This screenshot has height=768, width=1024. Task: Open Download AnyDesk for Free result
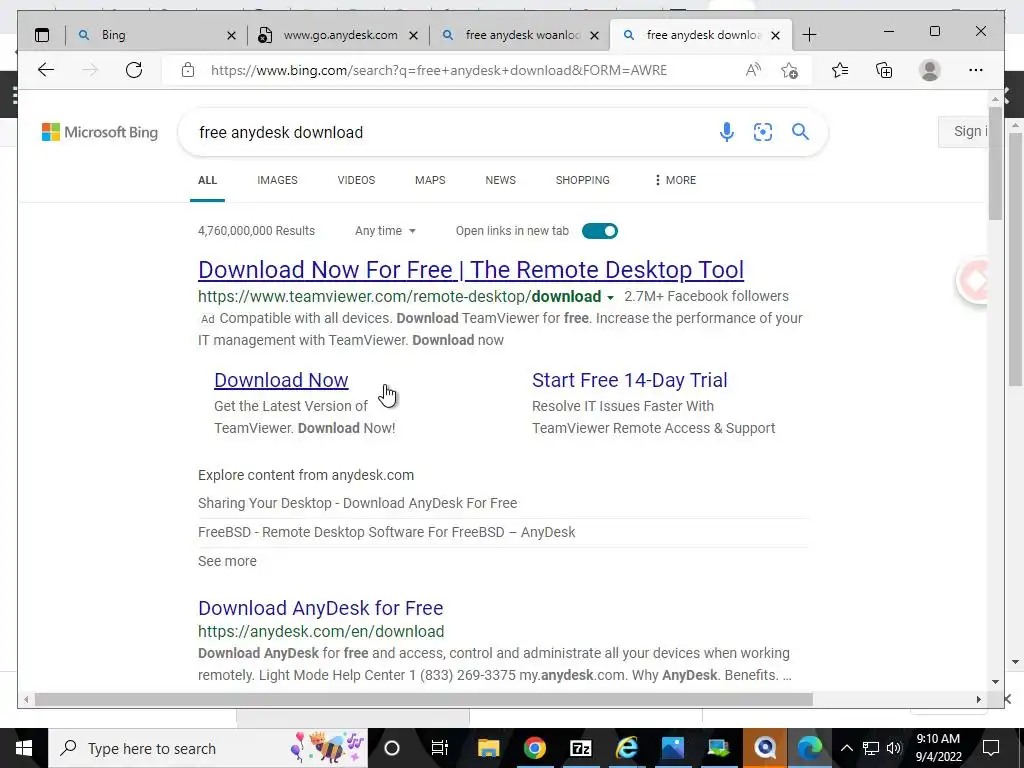click(321, 608)
